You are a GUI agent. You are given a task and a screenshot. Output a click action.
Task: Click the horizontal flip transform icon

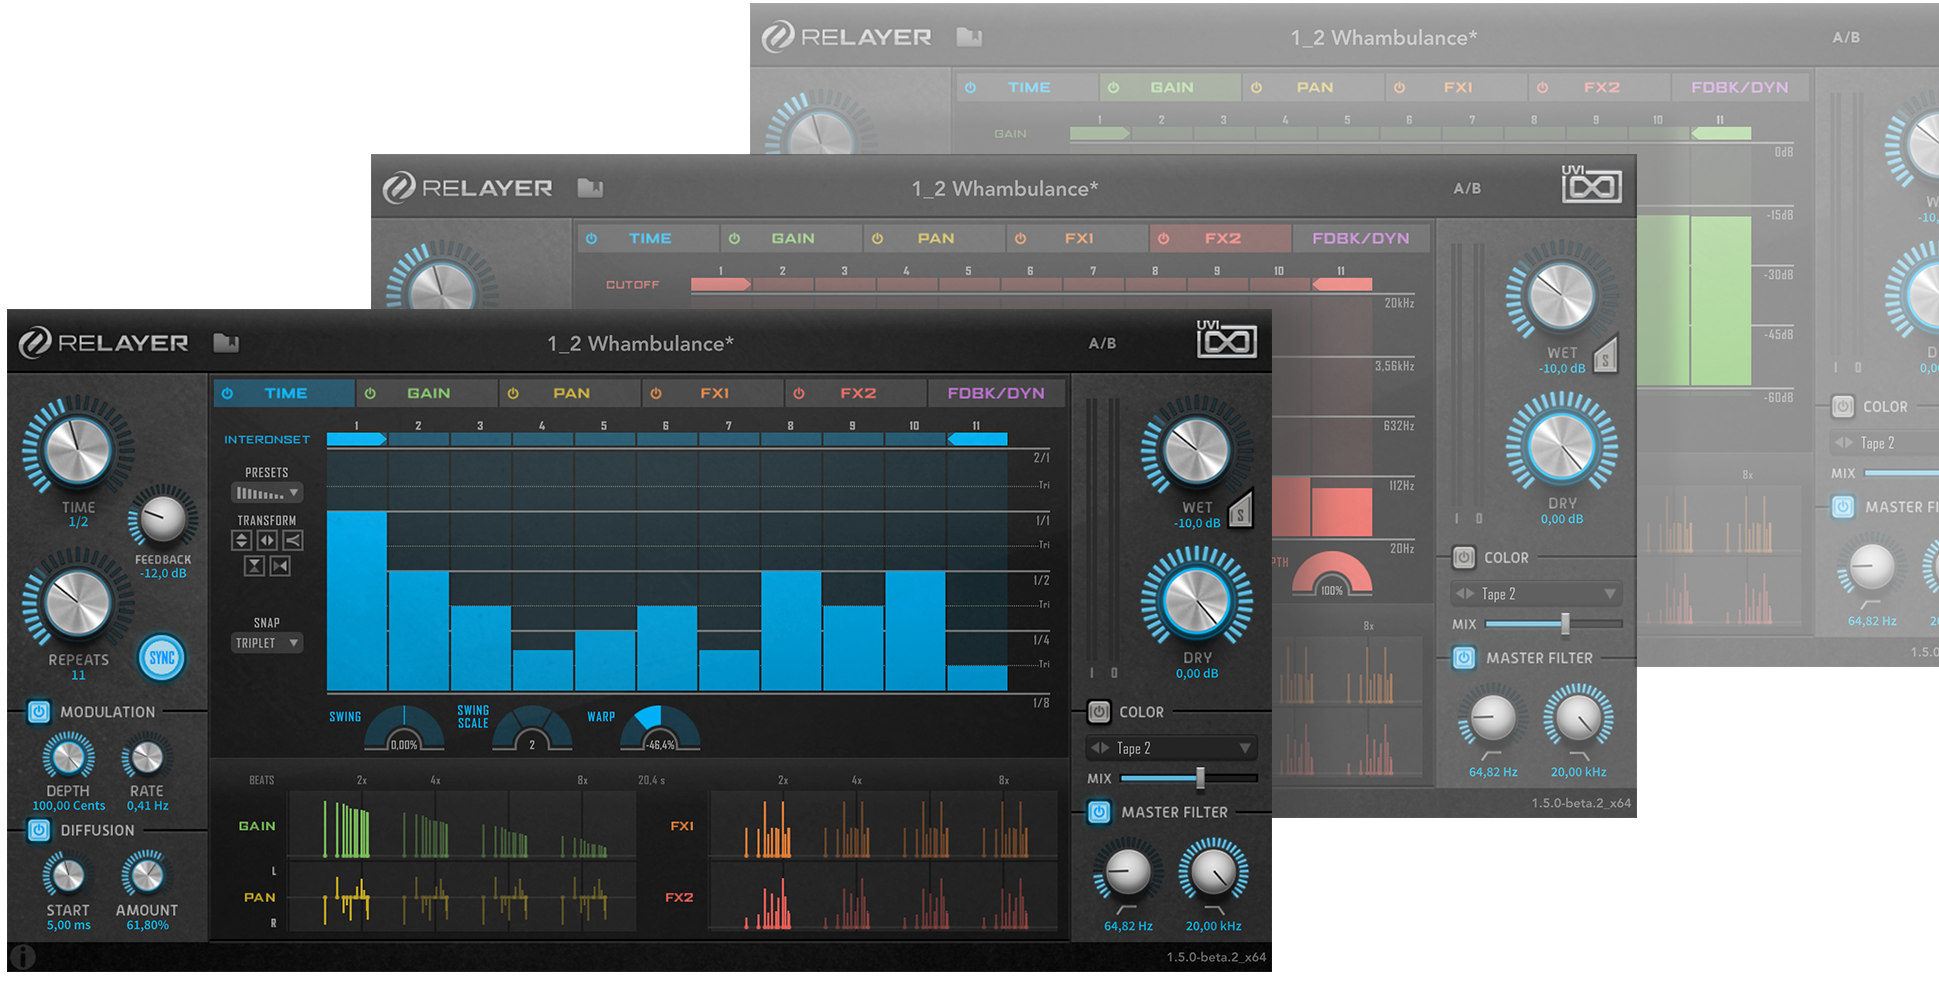[x=267, y=541]
